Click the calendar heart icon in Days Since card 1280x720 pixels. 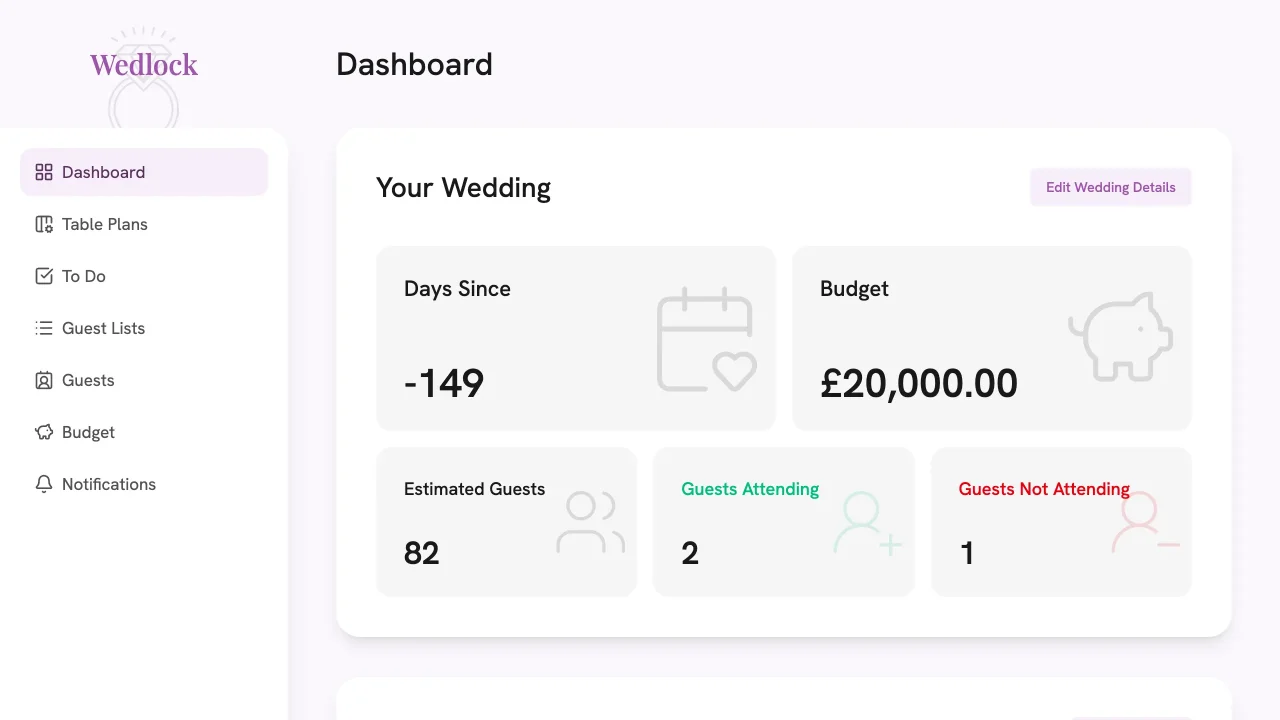tap(705, 339)
